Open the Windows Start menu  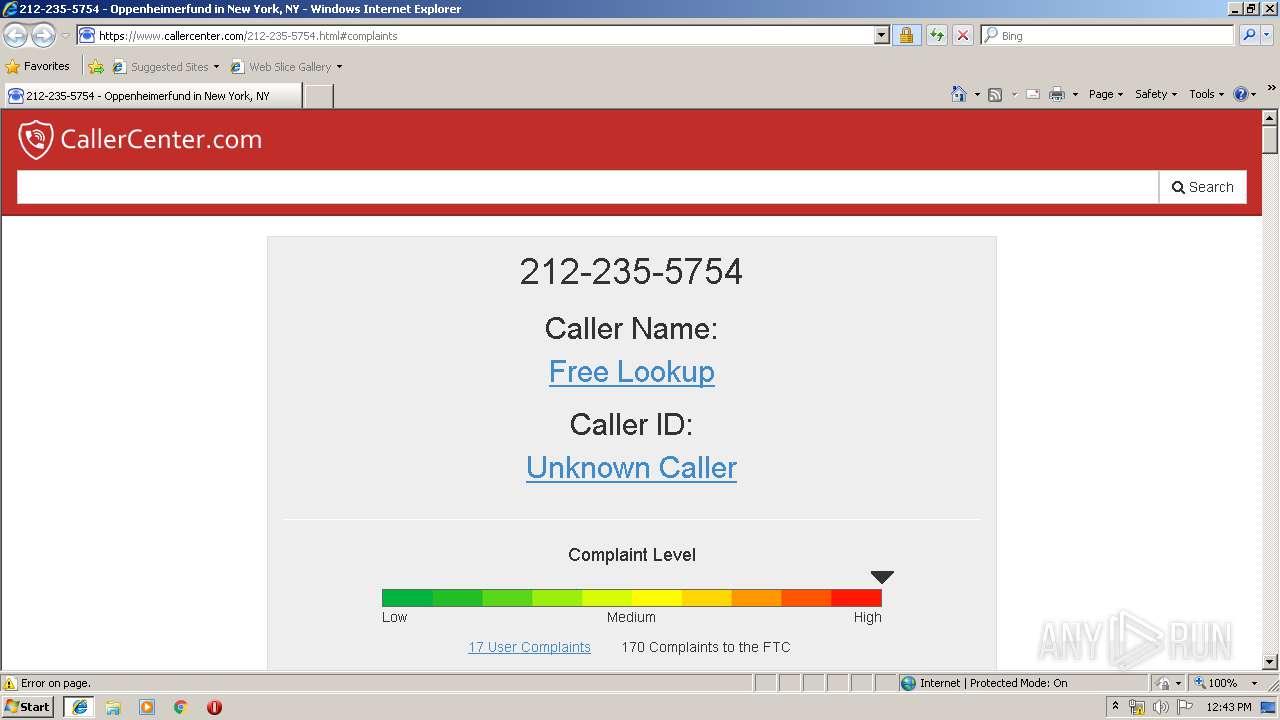click(27, 707)
